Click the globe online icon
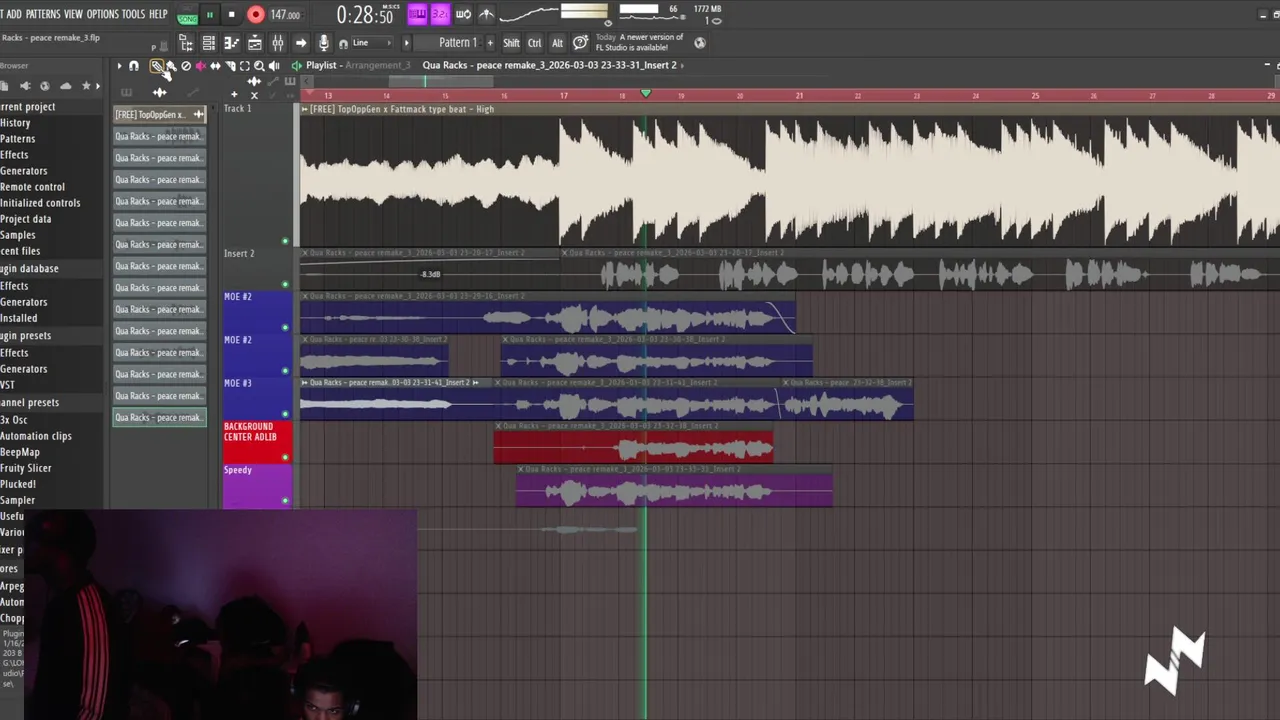Viewport: 1280px width, 720px height. [x=700, y=43]
